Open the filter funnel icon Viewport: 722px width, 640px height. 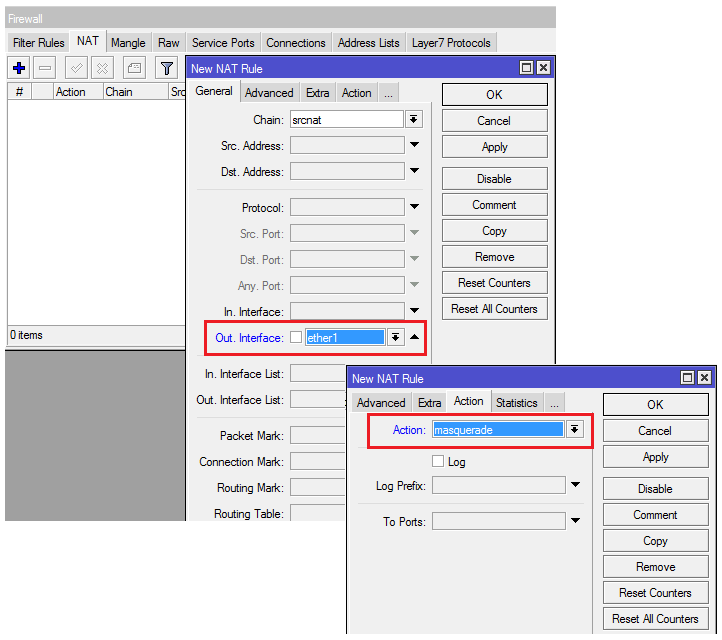tap(167, 69)
